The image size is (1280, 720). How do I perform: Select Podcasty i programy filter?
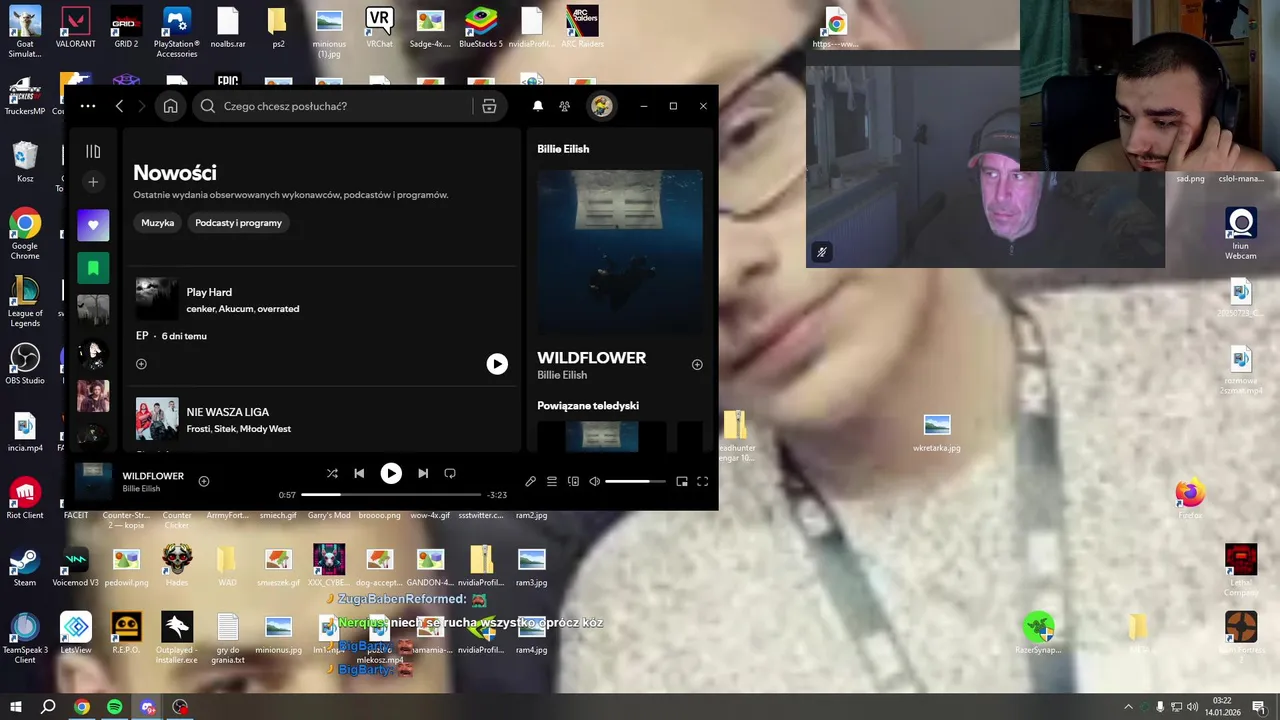pos(238,223)
